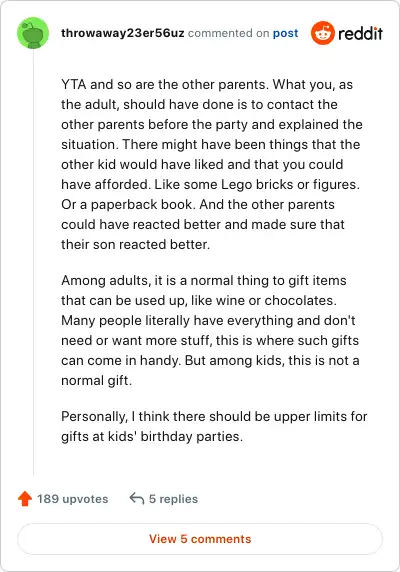Upvote using the orange arrow icon

(x=25, y=499)
